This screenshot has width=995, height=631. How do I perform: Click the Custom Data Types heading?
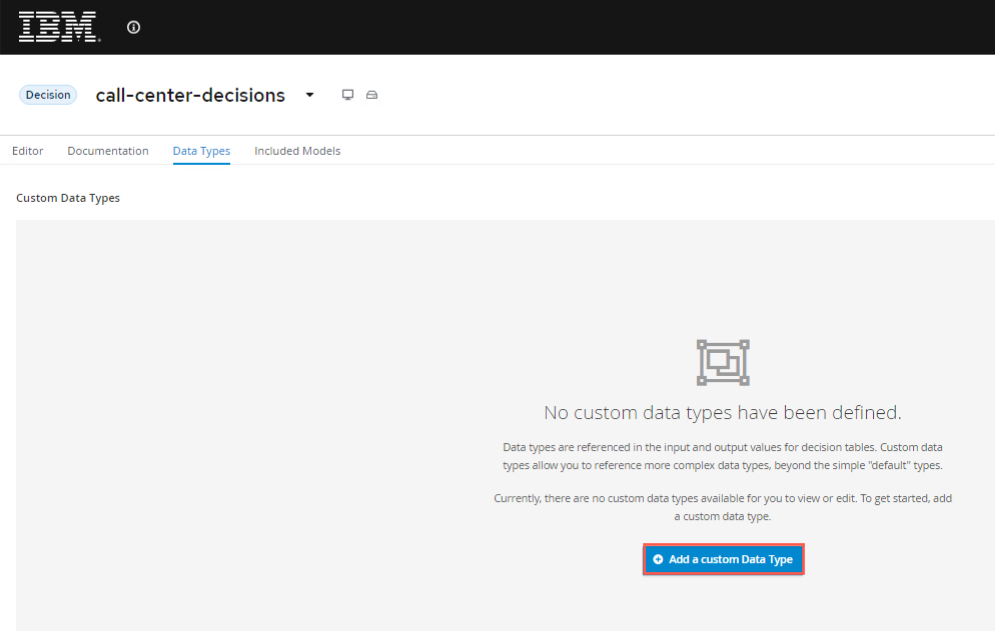[x=68, y=198]
